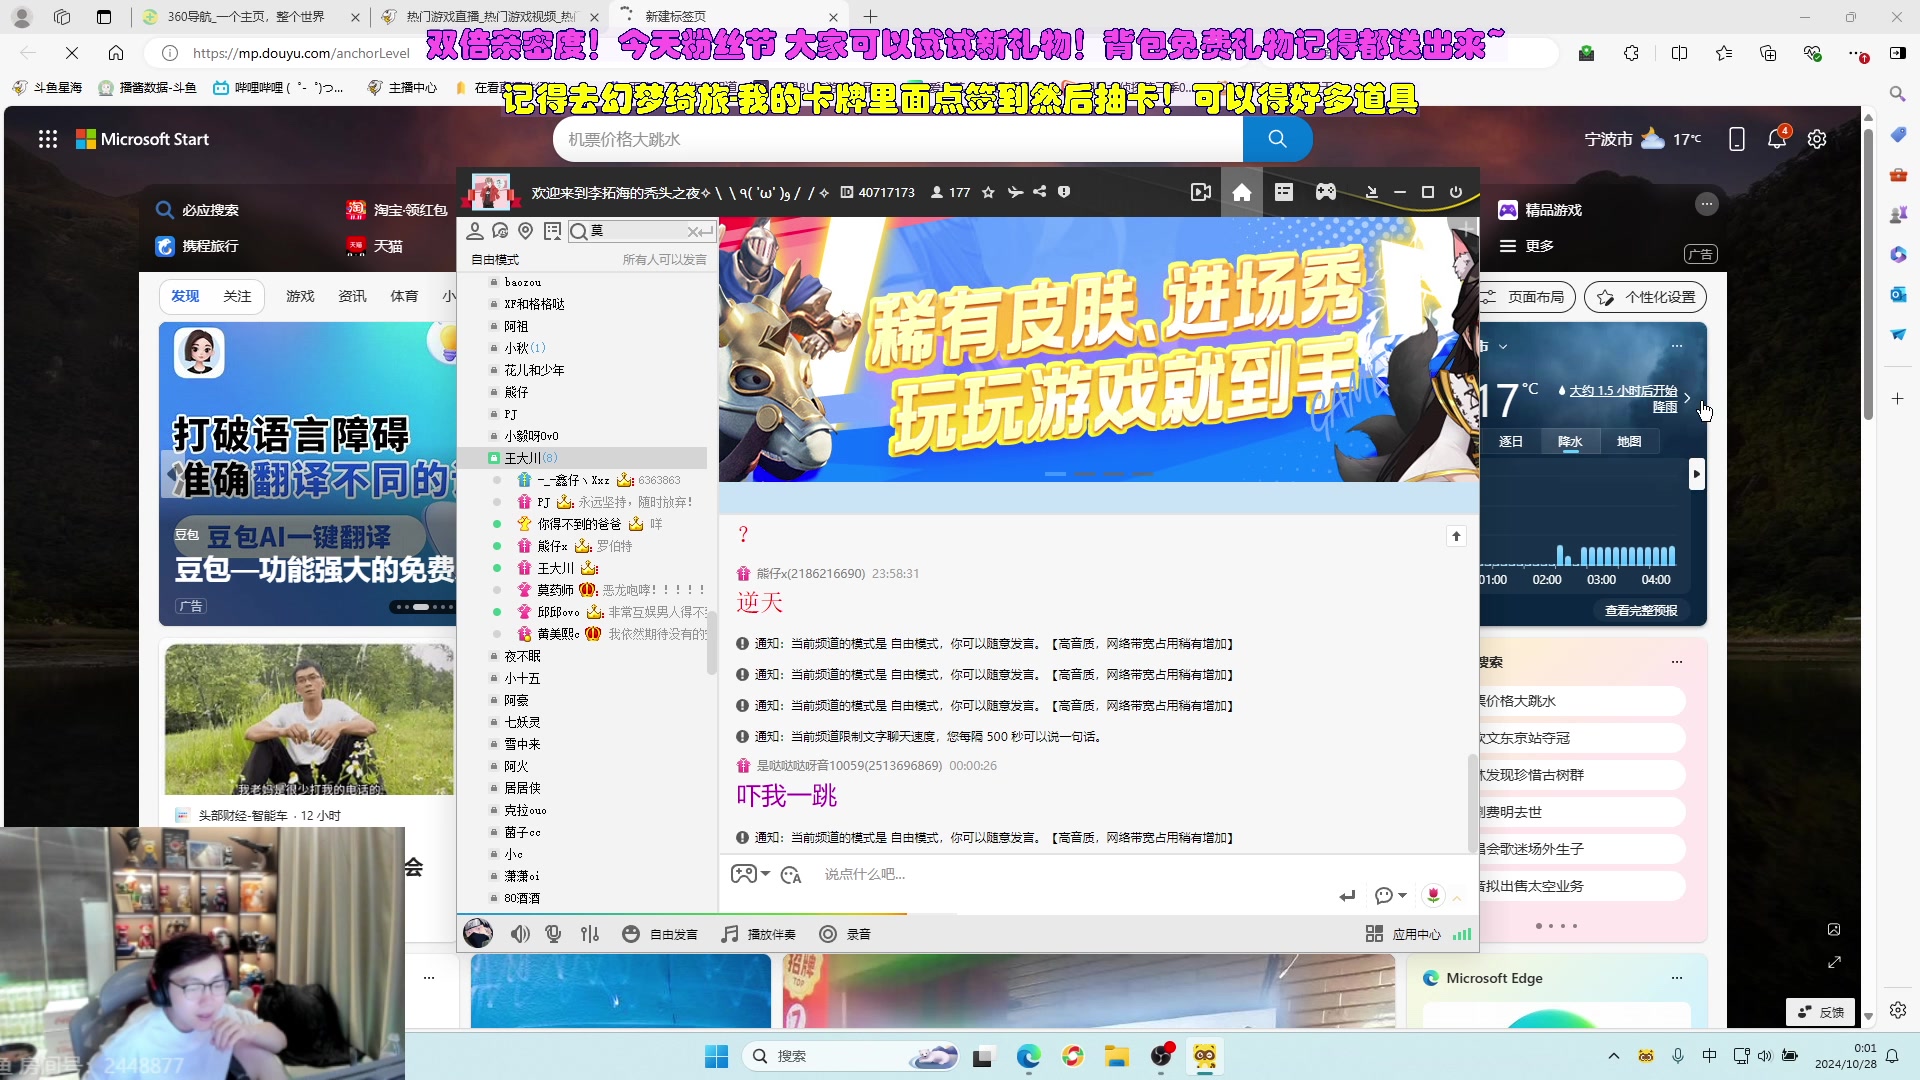Click the airplane invite icon in YY

coord(1015,192)
